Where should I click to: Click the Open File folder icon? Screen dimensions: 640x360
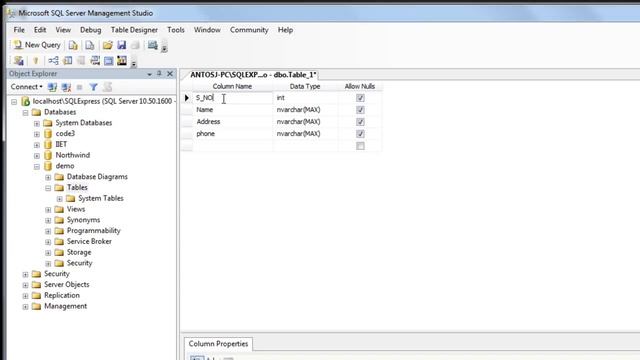click(x=107, y=45)
